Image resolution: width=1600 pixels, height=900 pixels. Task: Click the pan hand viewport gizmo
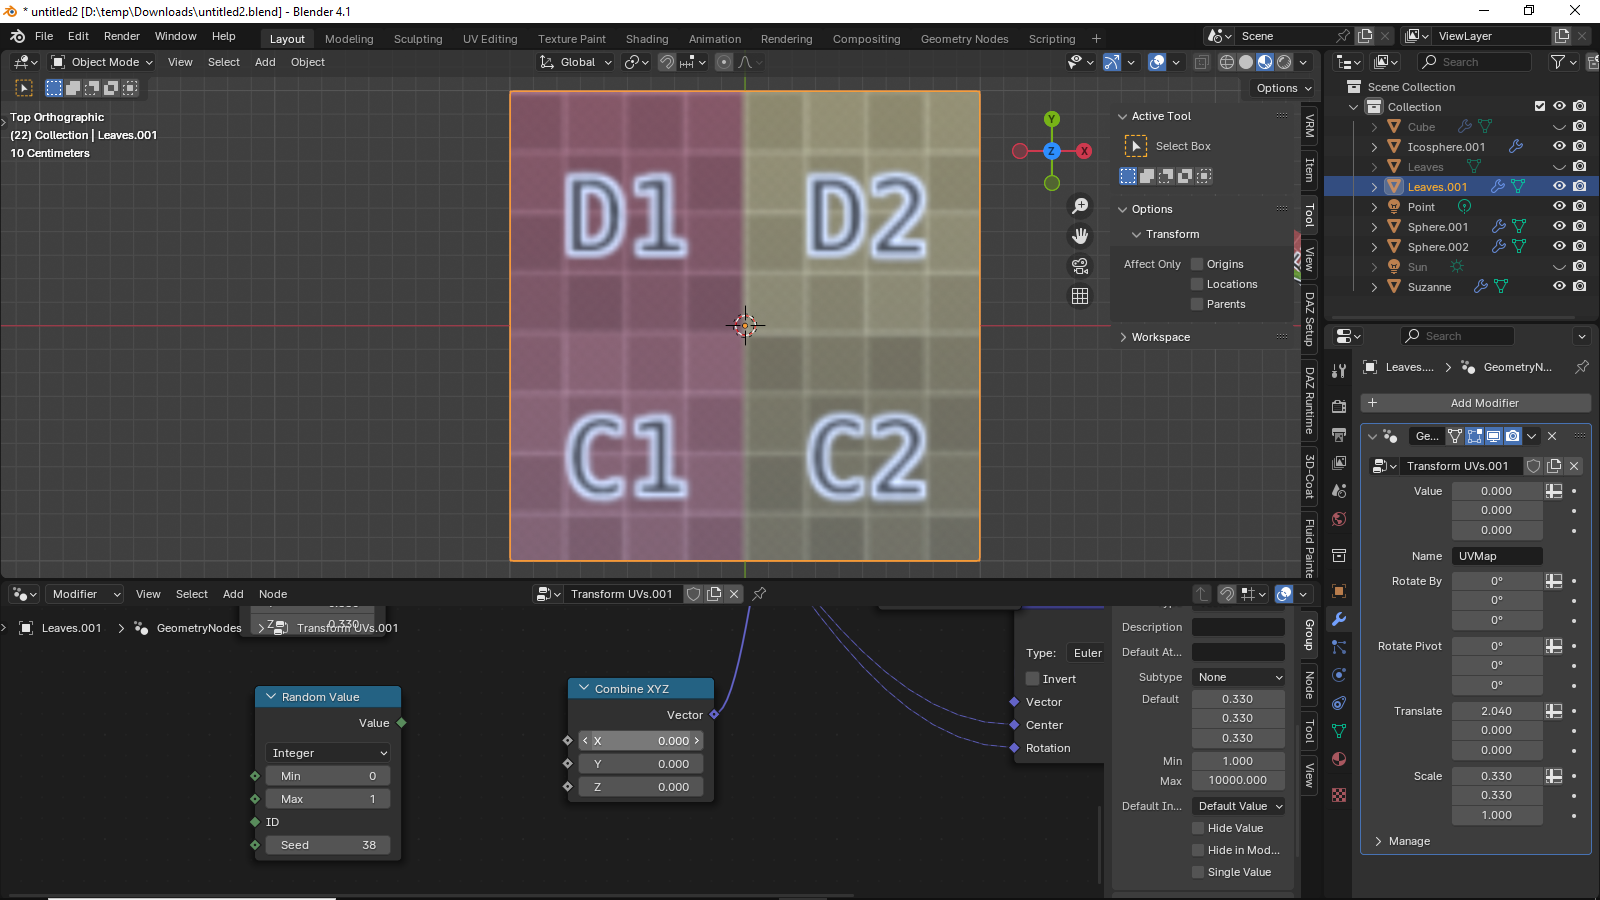[x=1080, y=236]
